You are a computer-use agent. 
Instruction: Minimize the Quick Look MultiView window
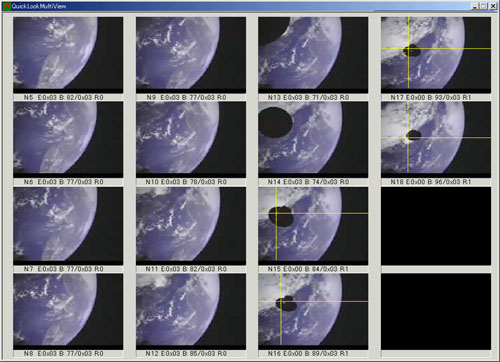476,6
